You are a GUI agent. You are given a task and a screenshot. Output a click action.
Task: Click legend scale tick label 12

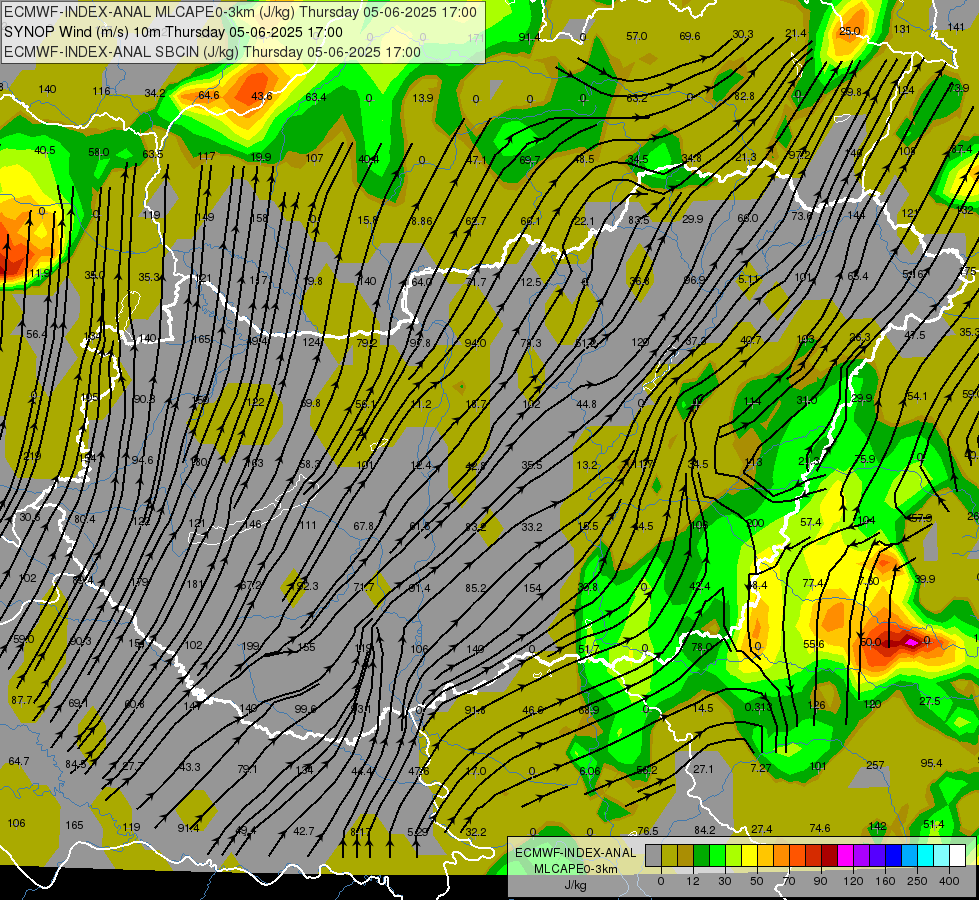tap(692, 881)
